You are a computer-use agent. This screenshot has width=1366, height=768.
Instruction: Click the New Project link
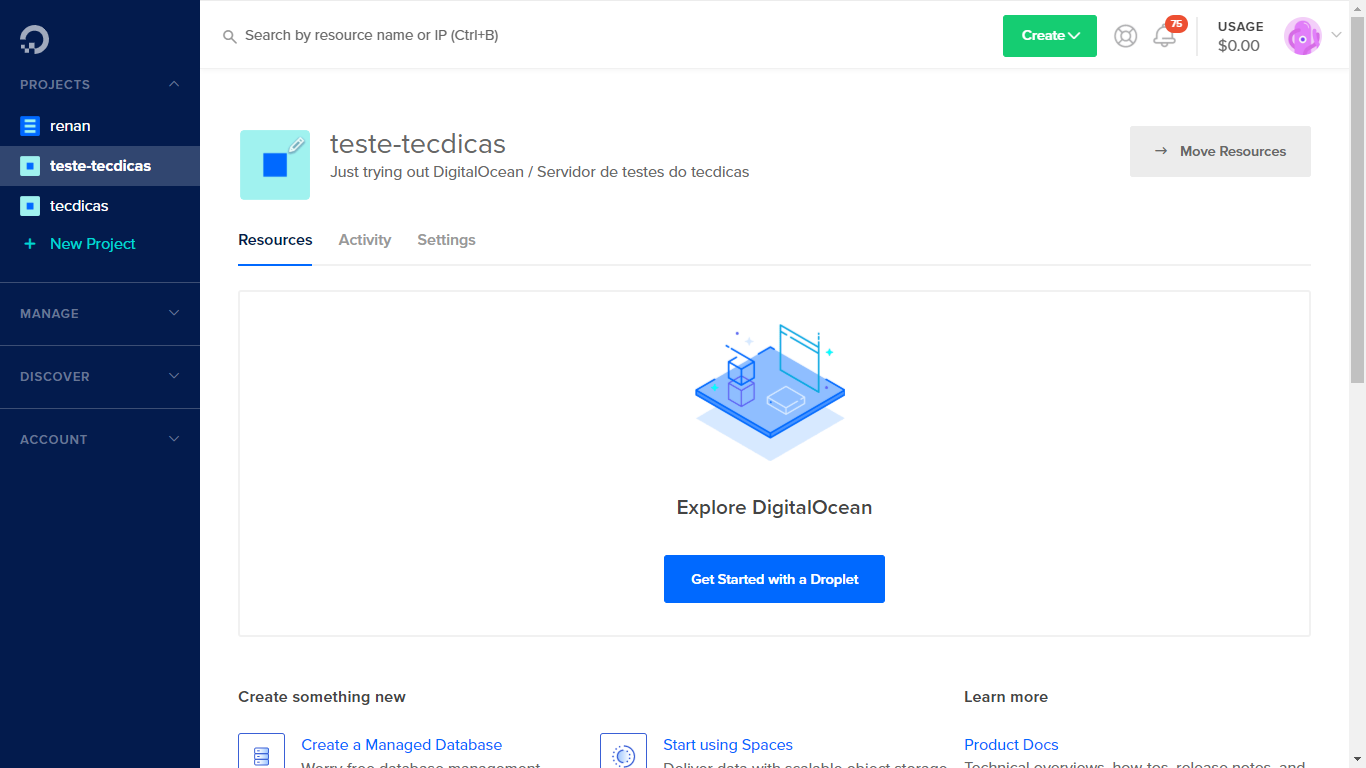point(93,244)
